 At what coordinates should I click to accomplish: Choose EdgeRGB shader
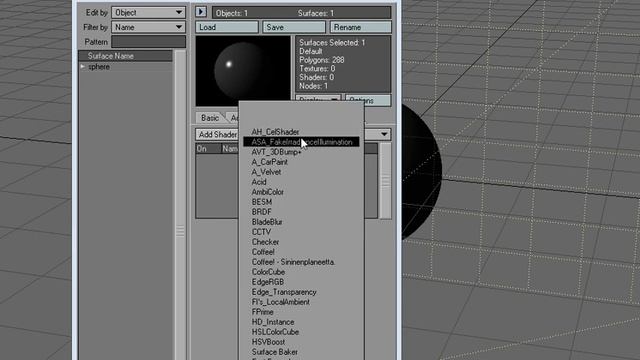pyautogui.click(x=268, y=282)
